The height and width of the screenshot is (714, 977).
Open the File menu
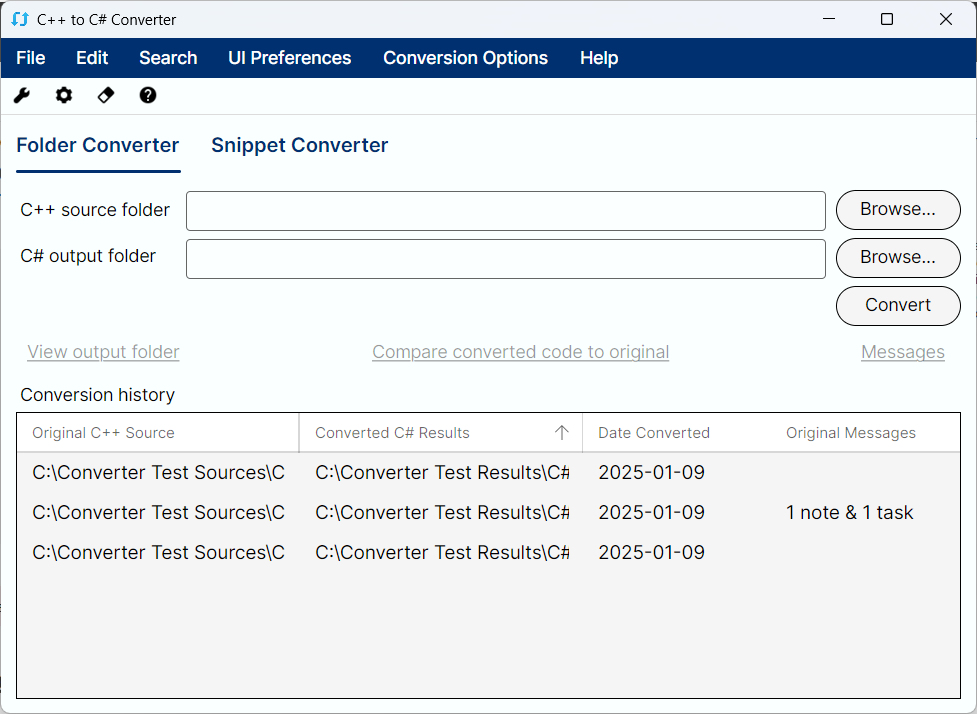point(31,58)
